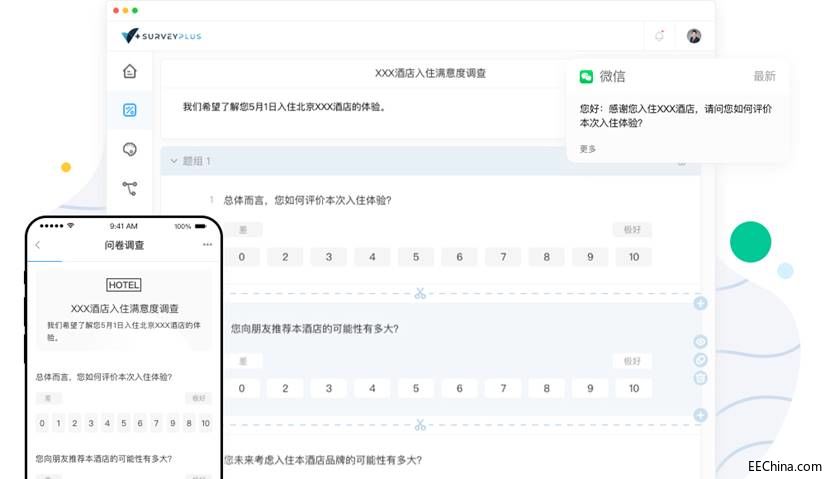The height and width of the screenshot is (479, 830).
Task: Pick 6 on the desktop recommend-hotel scale
Action: pos(459,388)
